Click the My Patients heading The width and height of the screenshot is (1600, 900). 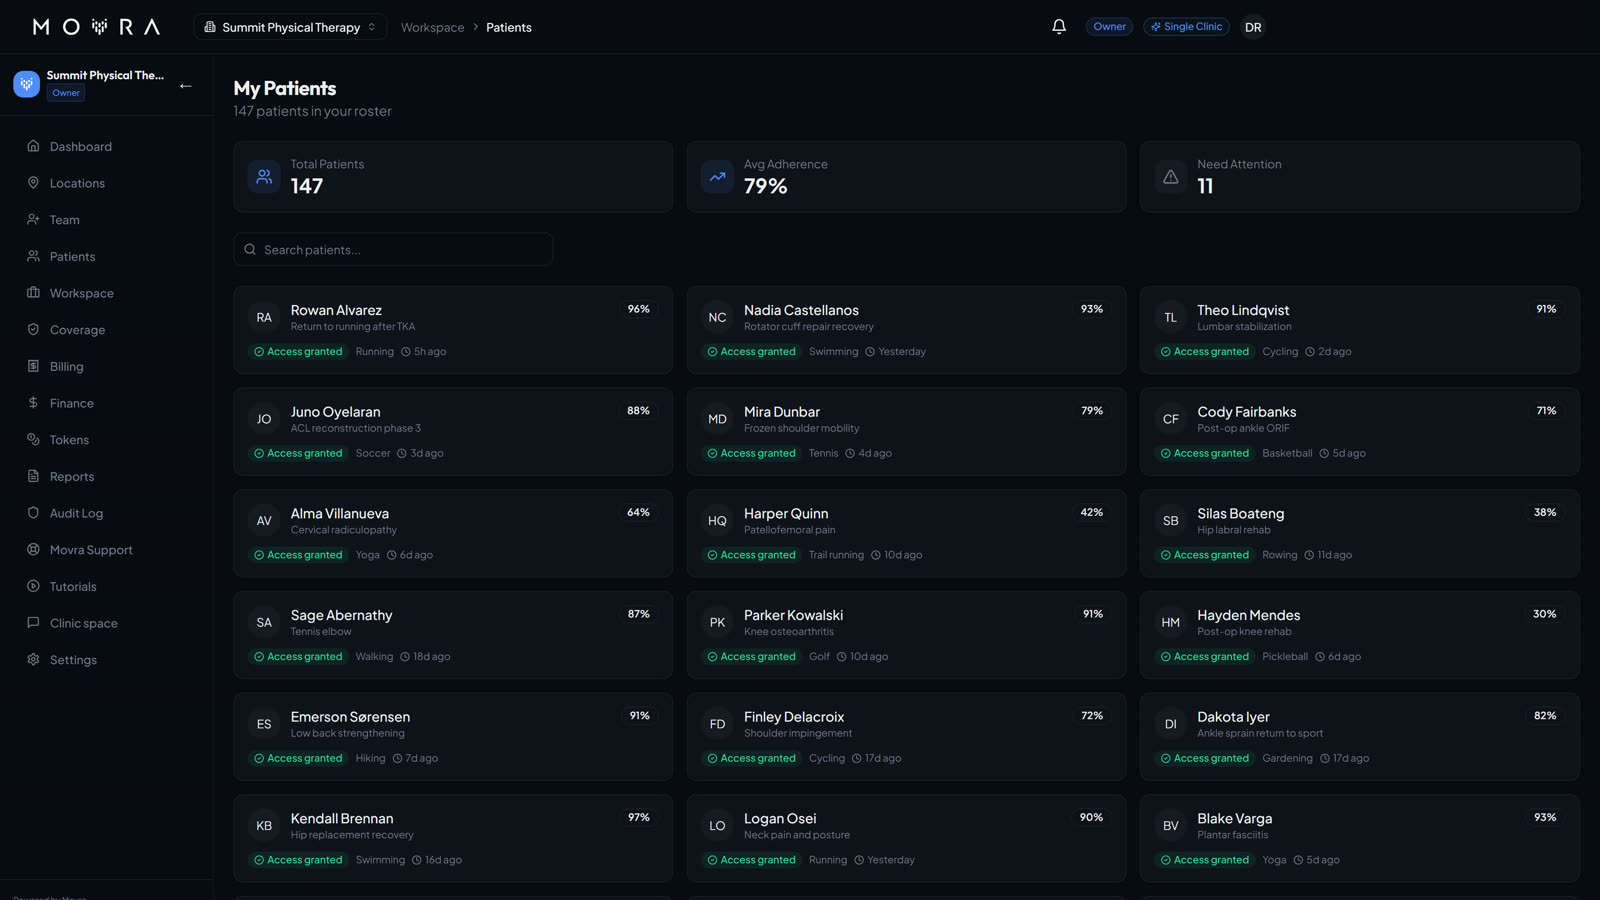(285, 88)
